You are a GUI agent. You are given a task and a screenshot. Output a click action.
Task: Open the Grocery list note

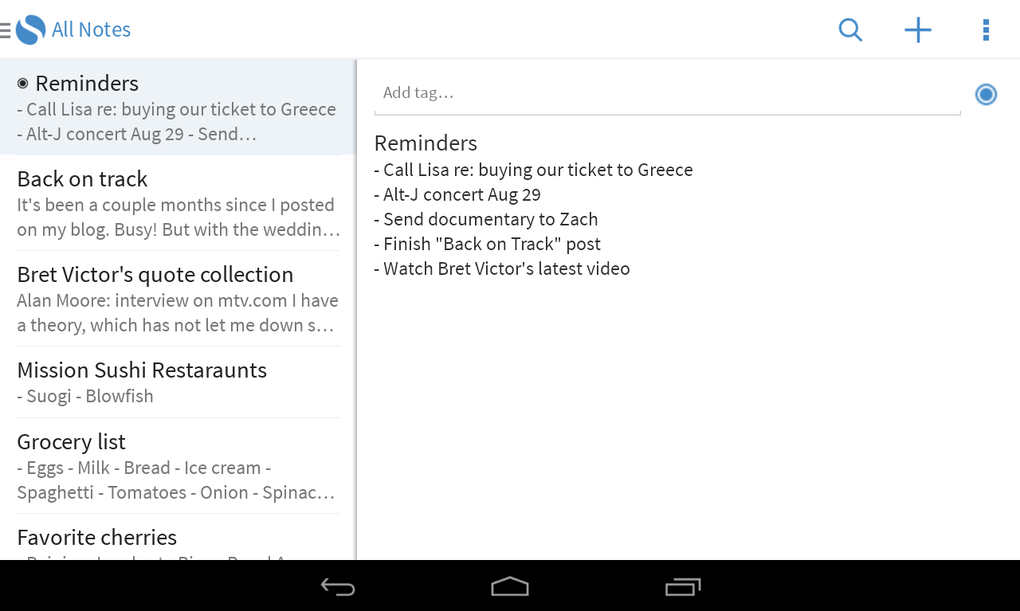coord(177,464)
